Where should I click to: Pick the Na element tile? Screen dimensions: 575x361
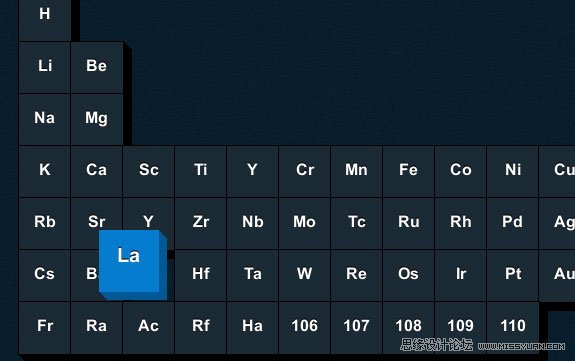(45, 119)
